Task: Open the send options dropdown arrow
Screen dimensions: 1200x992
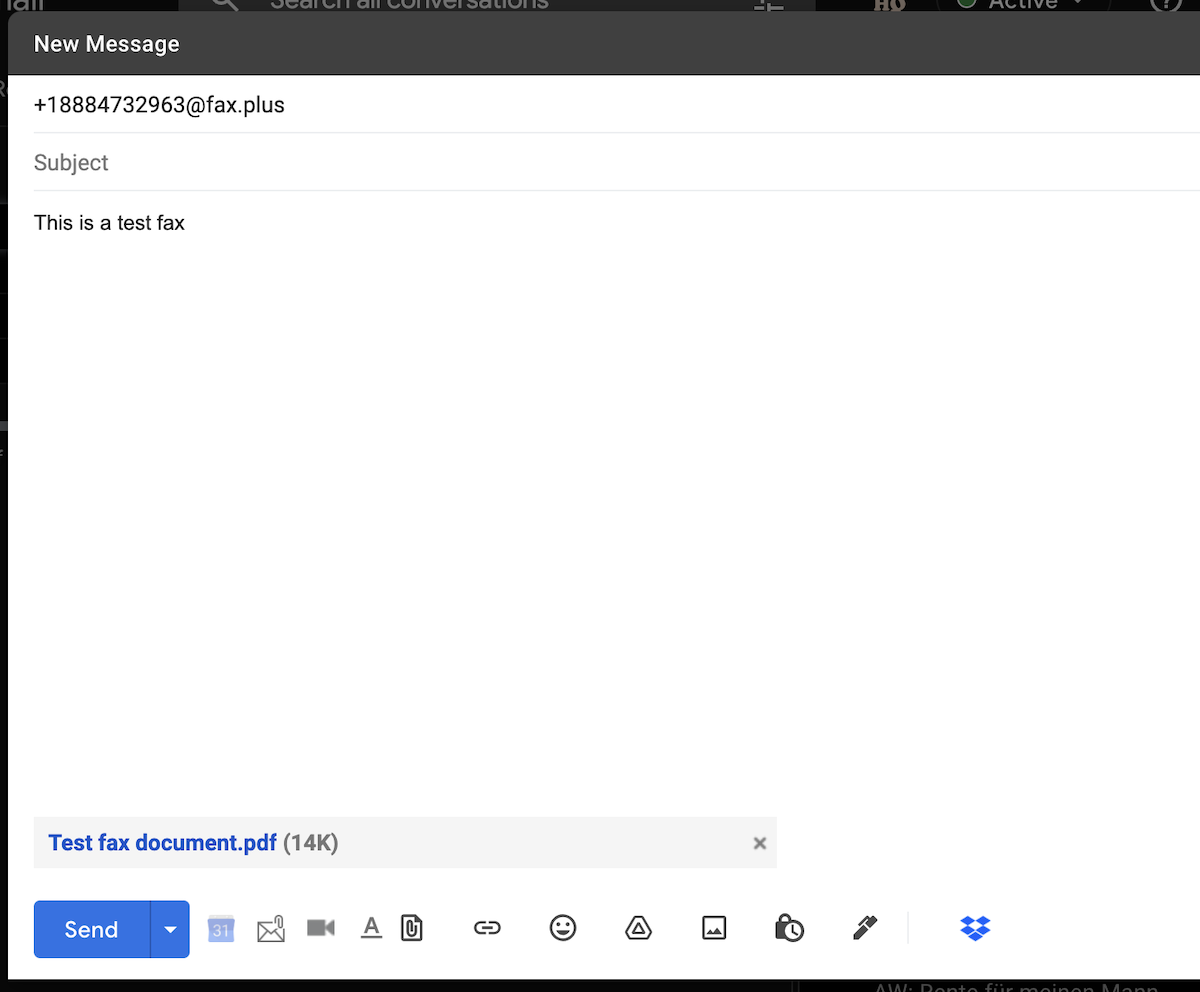Action: (170, 929)
